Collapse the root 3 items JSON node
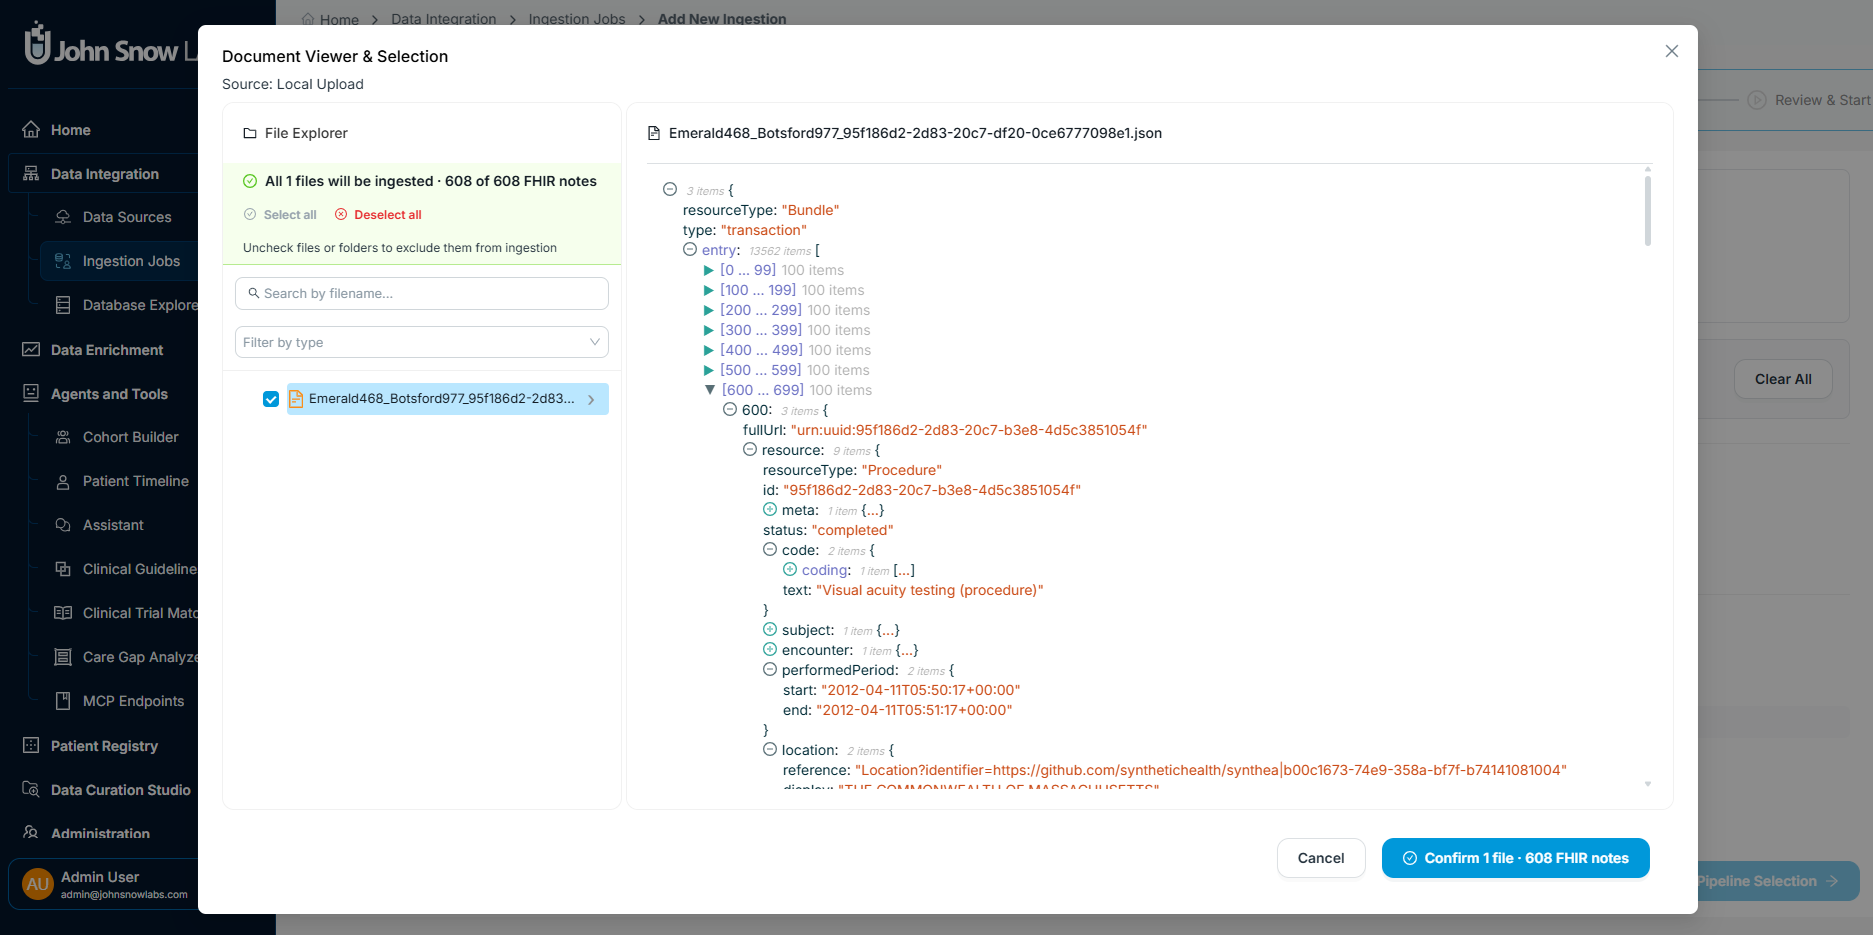The image size is (1873, 936). click(x=670, y=189)
